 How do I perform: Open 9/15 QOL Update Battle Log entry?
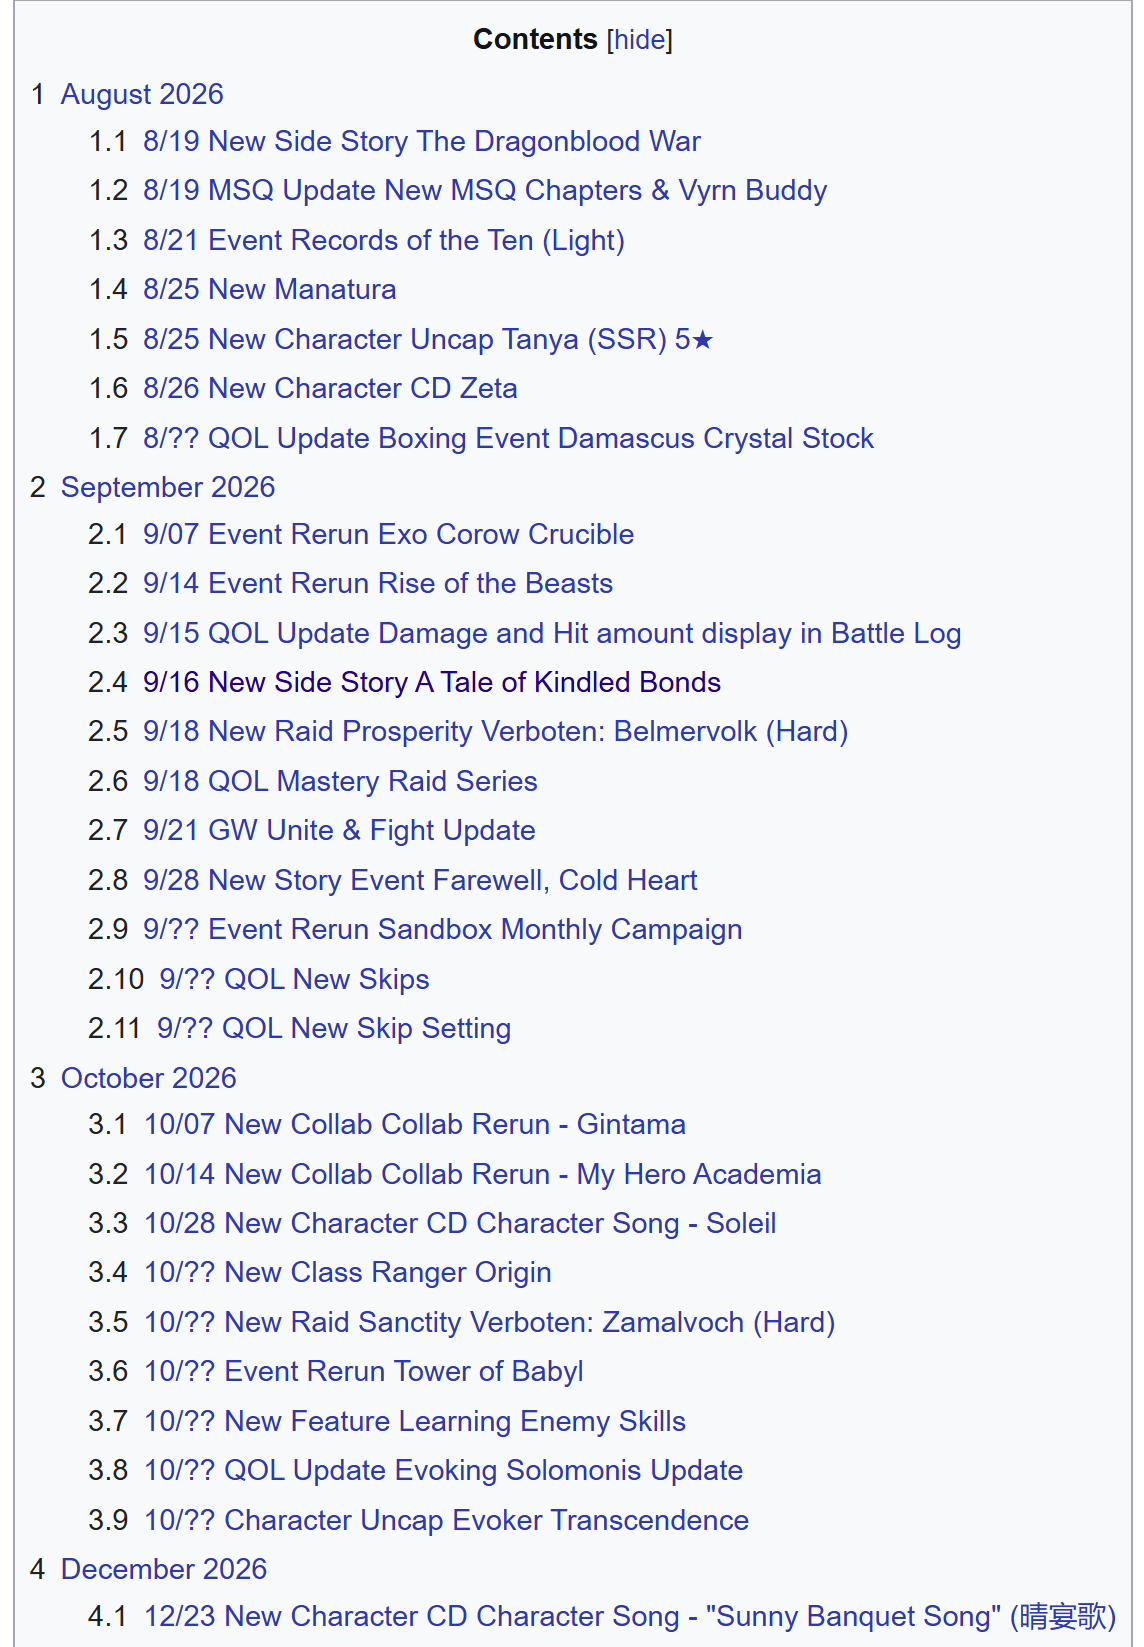[552, 633]
